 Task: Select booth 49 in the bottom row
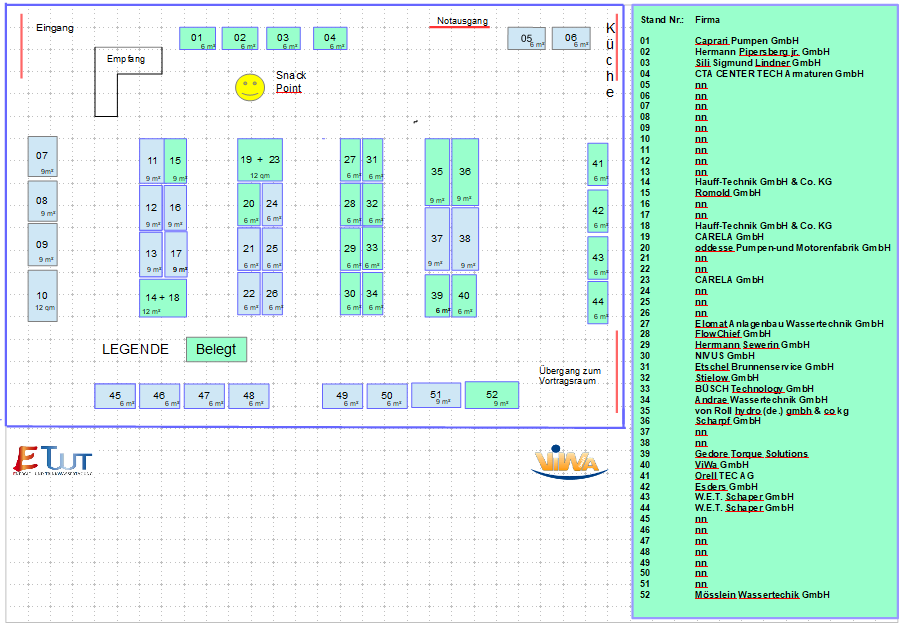click(x=342, y=396)
